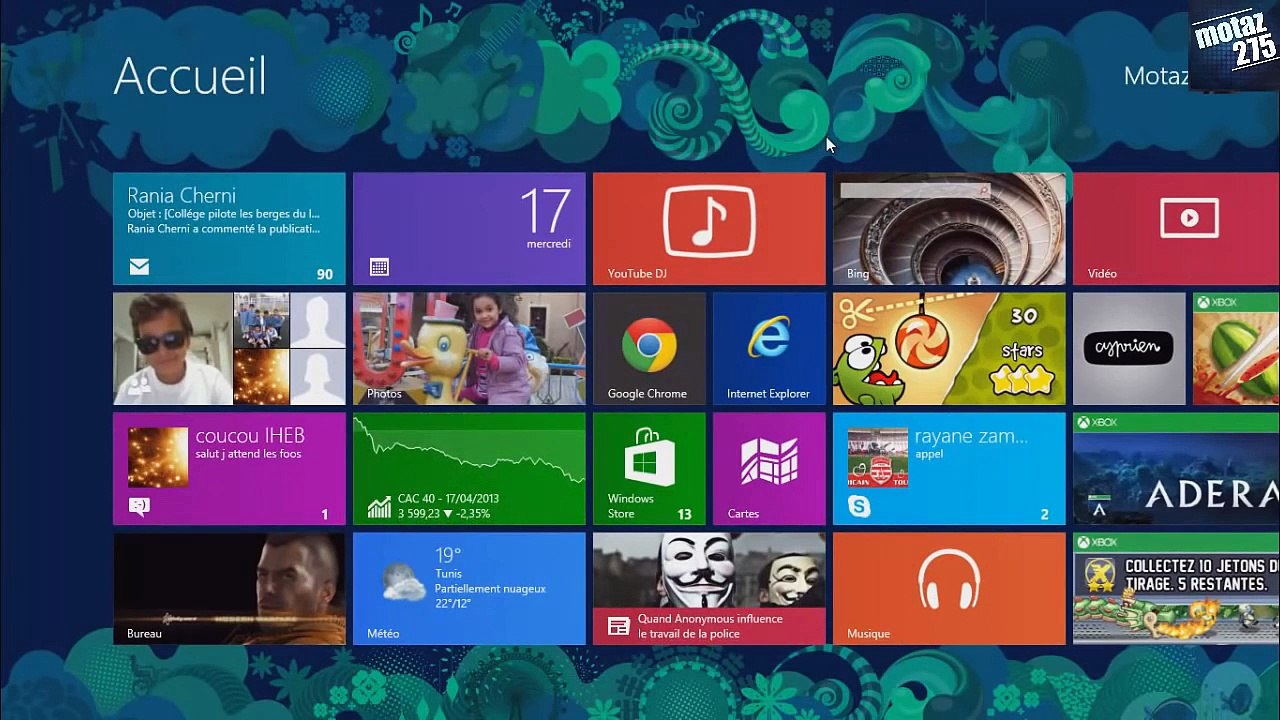This screenshot has width=1280, height=720.
Task: Open the Bing tile
Action: click(949, 229)
